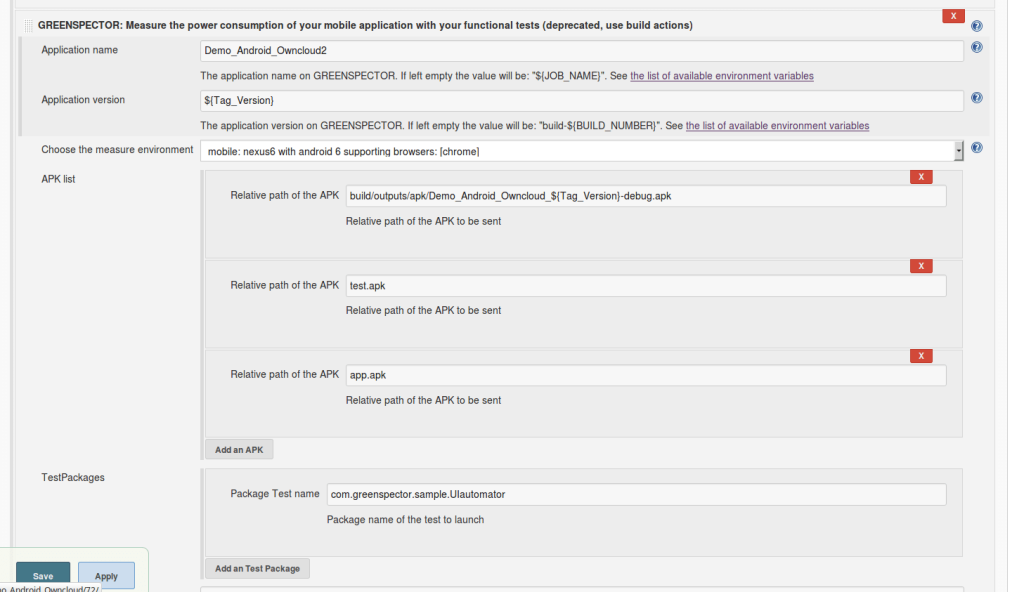Viewport: 1024px width, 592px height.
Task: Open help for the GREENSPECTOR build step
Action: (x=976, y=26)
